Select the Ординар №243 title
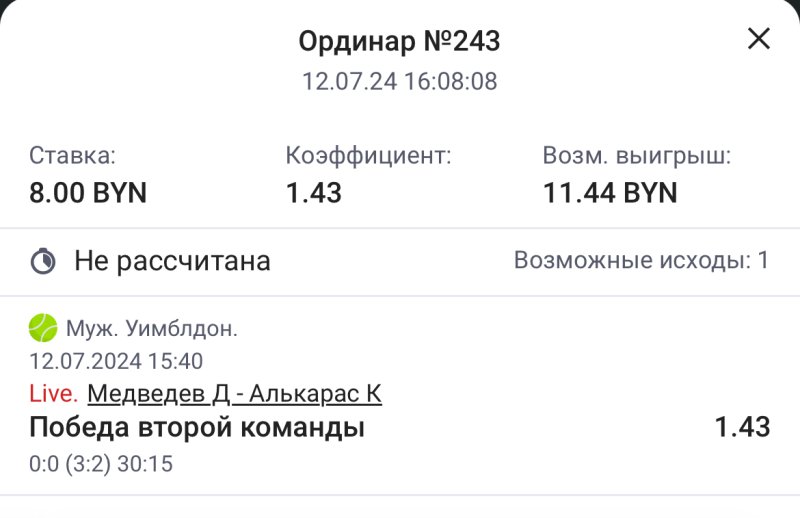Screen dimensions: 800x518 pyautogui.click(x=399, y=41)
